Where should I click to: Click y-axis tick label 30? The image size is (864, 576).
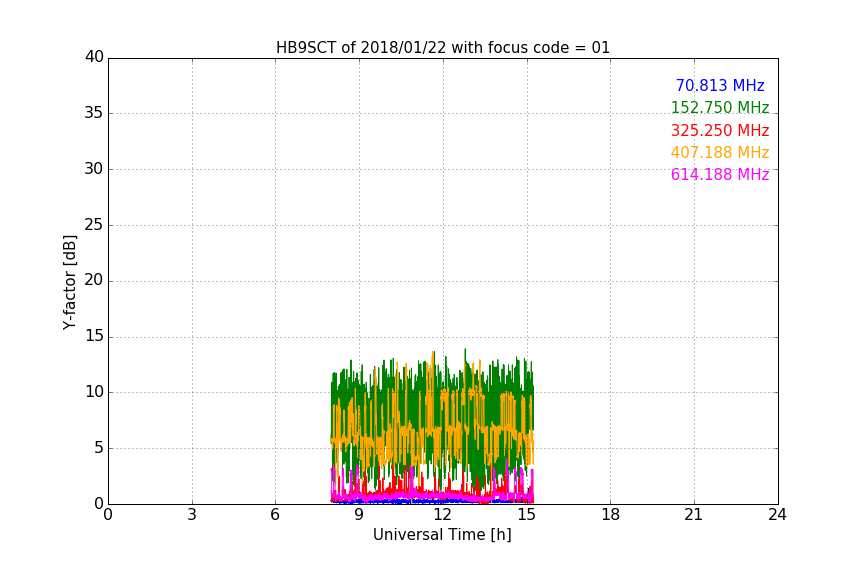[x=94, y=169]
